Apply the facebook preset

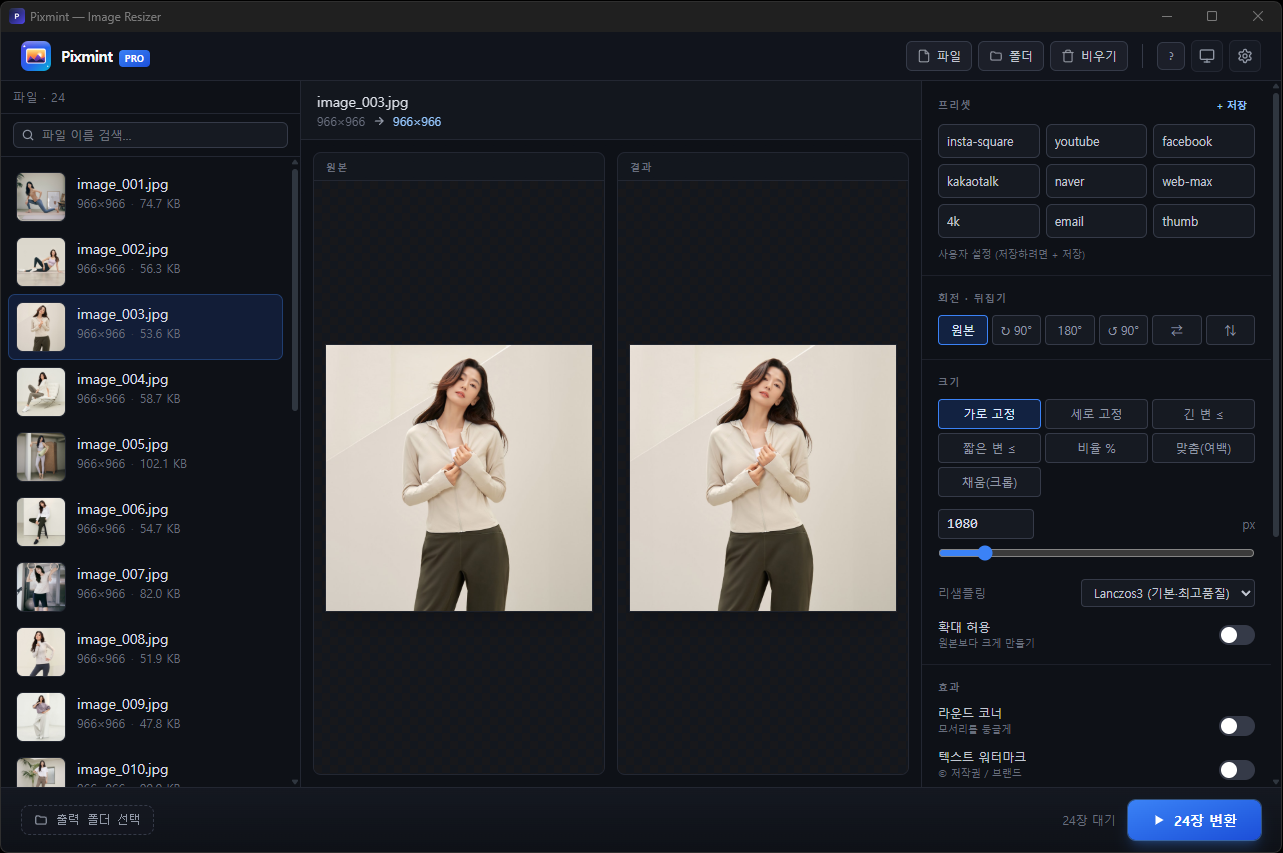point(1204,141)
